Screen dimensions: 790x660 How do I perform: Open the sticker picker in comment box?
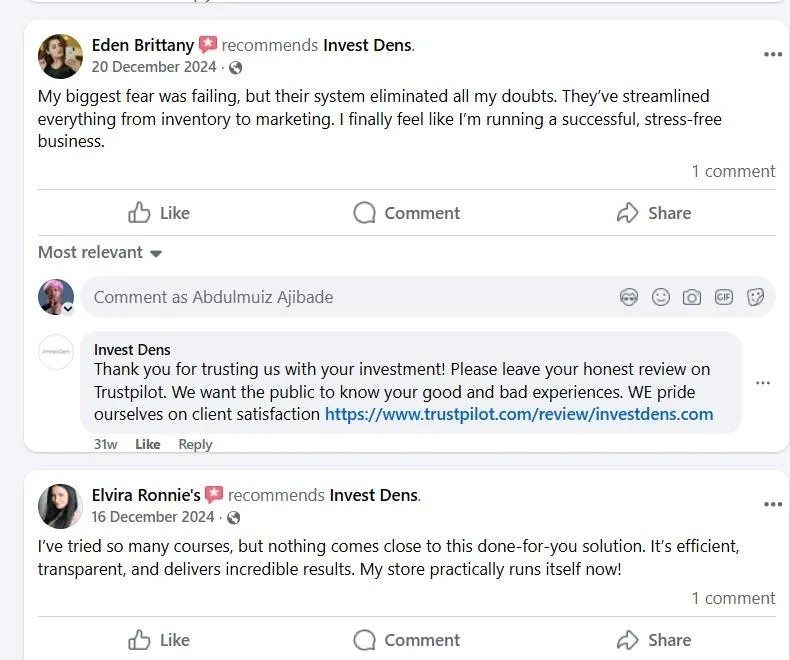pyautogui.click(x=755, y=297)
